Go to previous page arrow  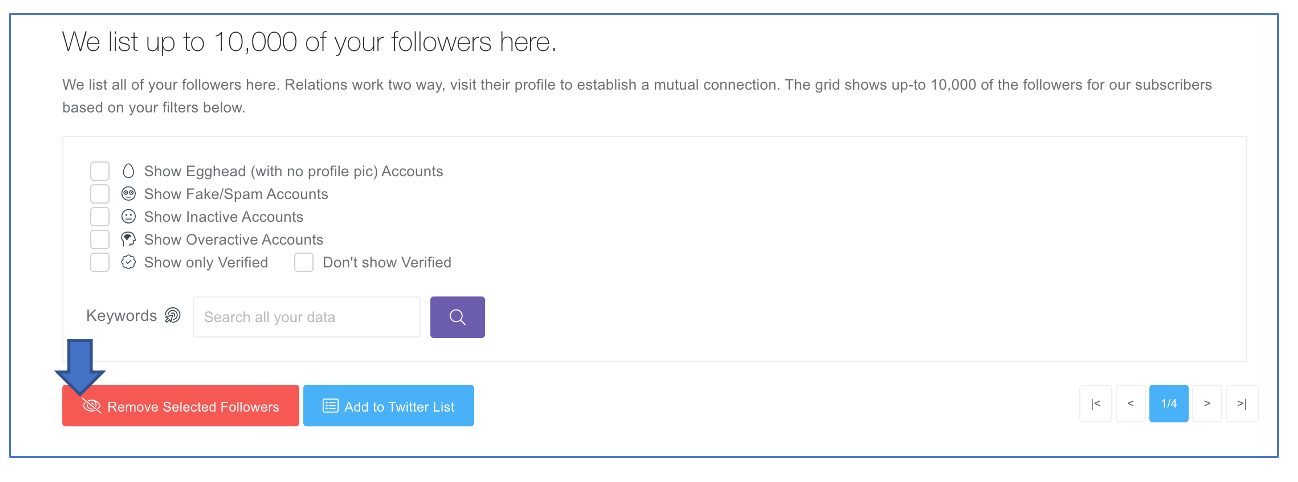click(1131, 403)
